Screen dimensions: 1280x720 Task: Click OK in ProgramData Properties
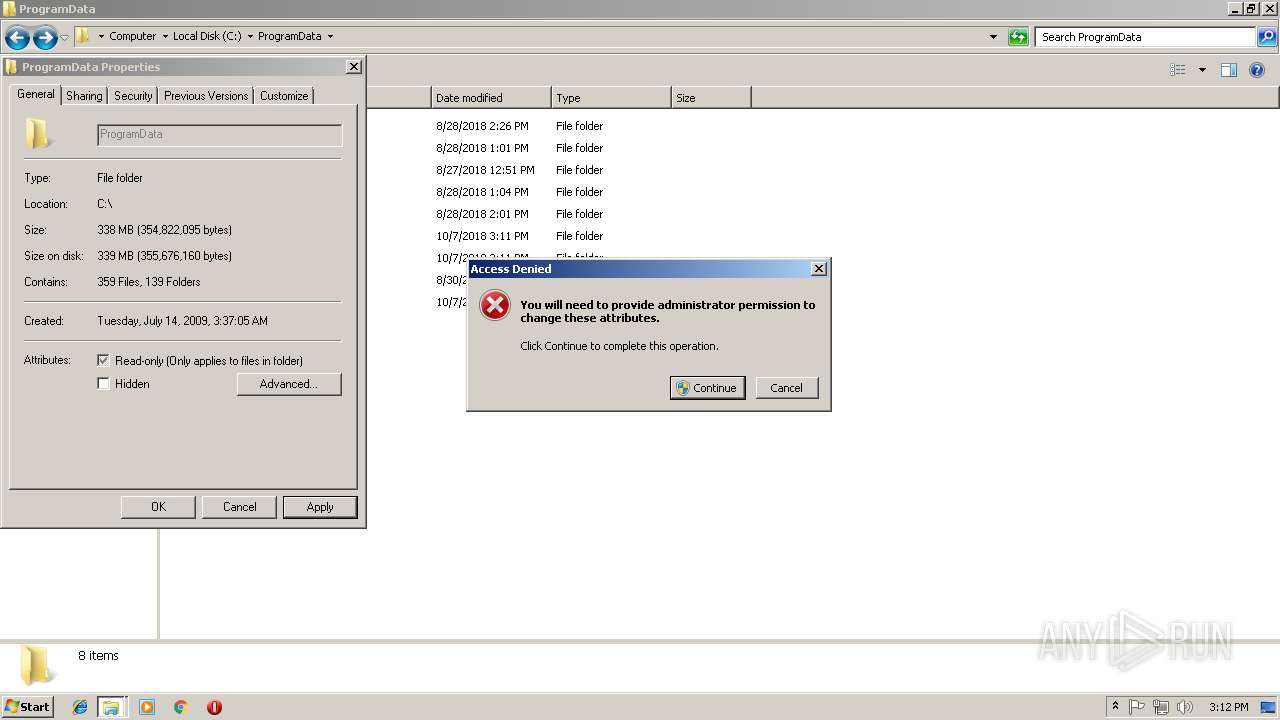click(158, 507)
